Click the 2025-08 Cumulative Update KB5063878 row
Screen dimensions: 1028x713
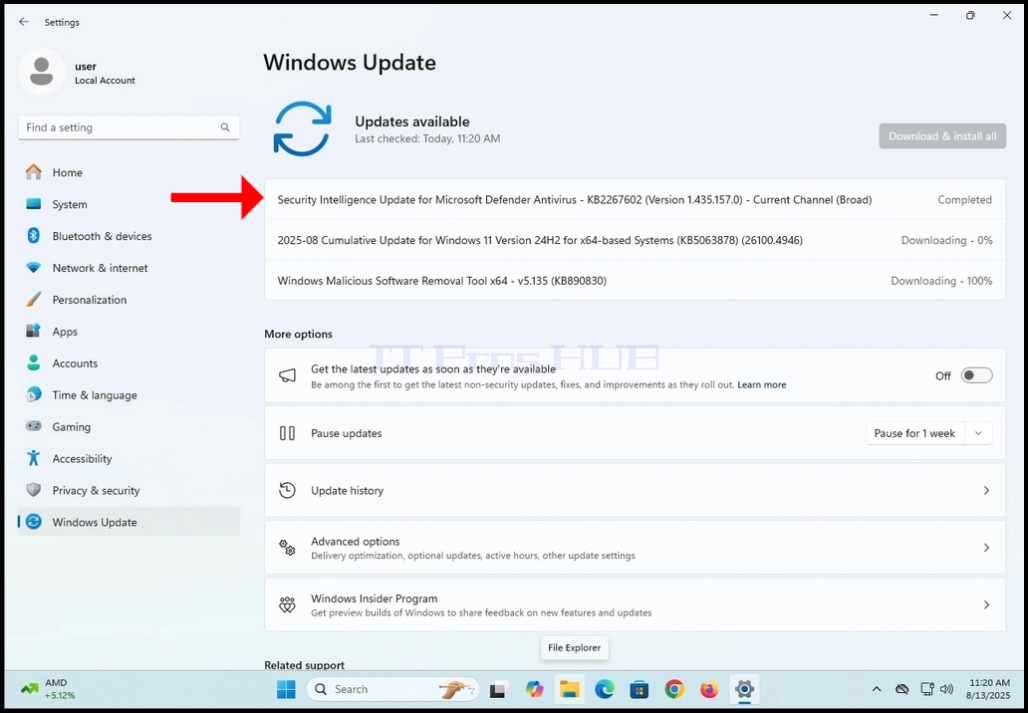point(635,241)
